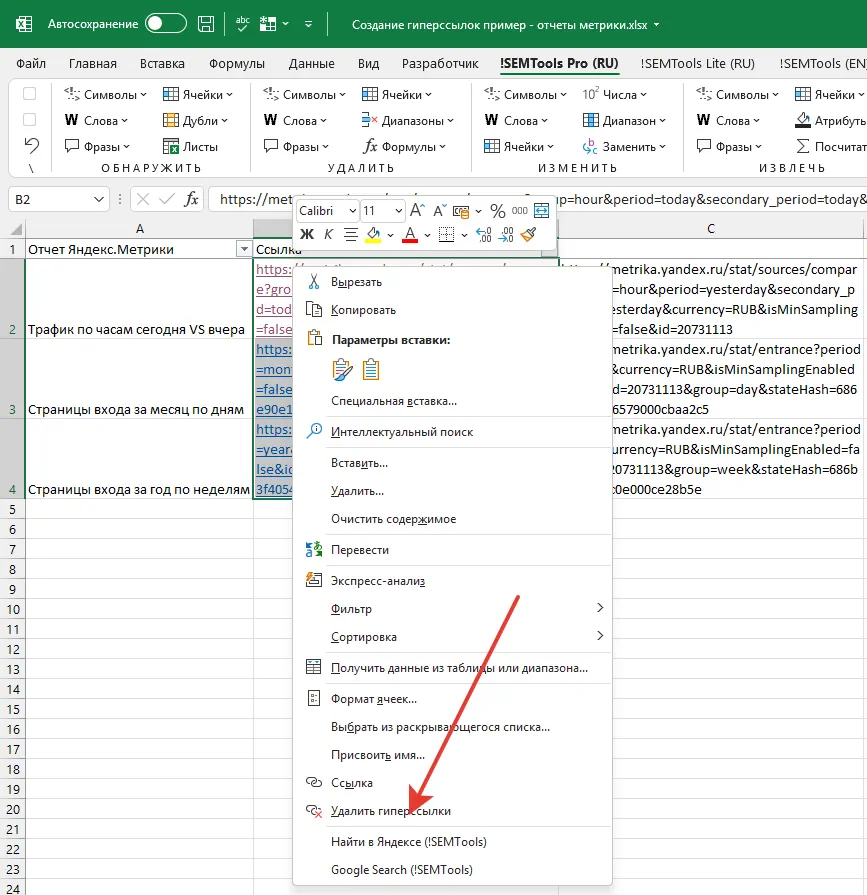Click the second paste option icon
Screen dimensions: 867x895
(x=371, y=369)
